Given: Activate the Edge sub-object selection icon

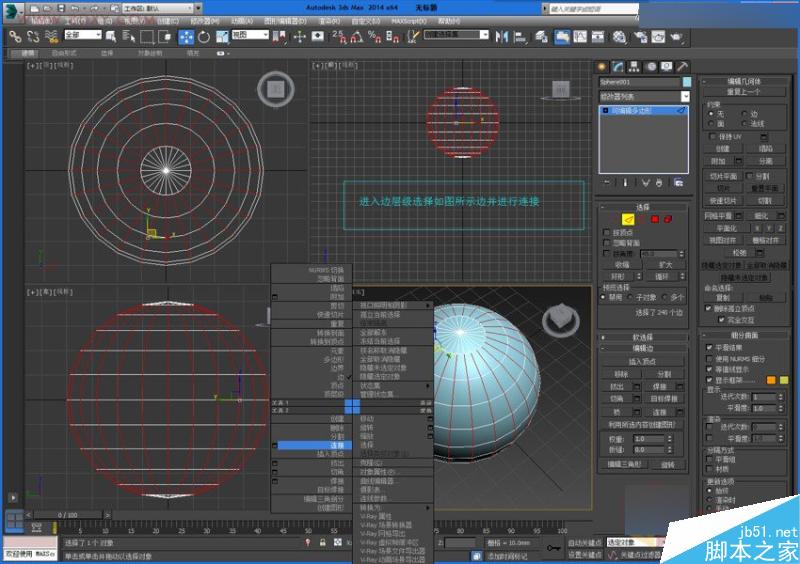Looking at the screenshot, I should 628,218.
